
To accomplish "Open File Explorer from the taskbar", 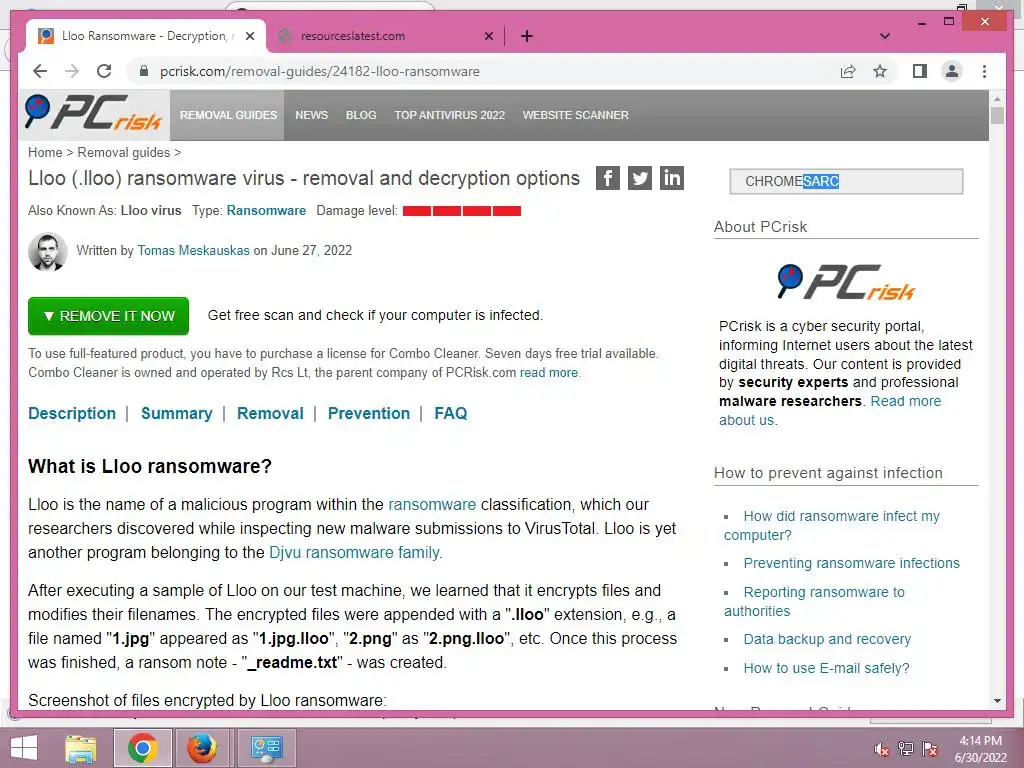I will 80,748.
